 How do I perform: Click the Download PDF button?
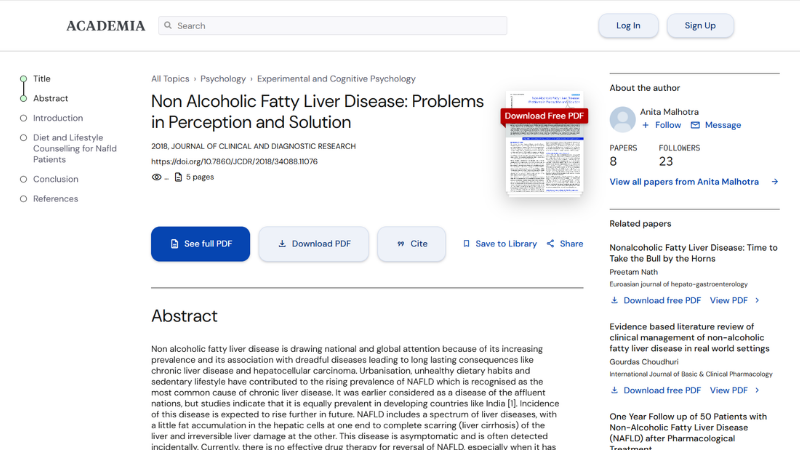coord(313,244)
